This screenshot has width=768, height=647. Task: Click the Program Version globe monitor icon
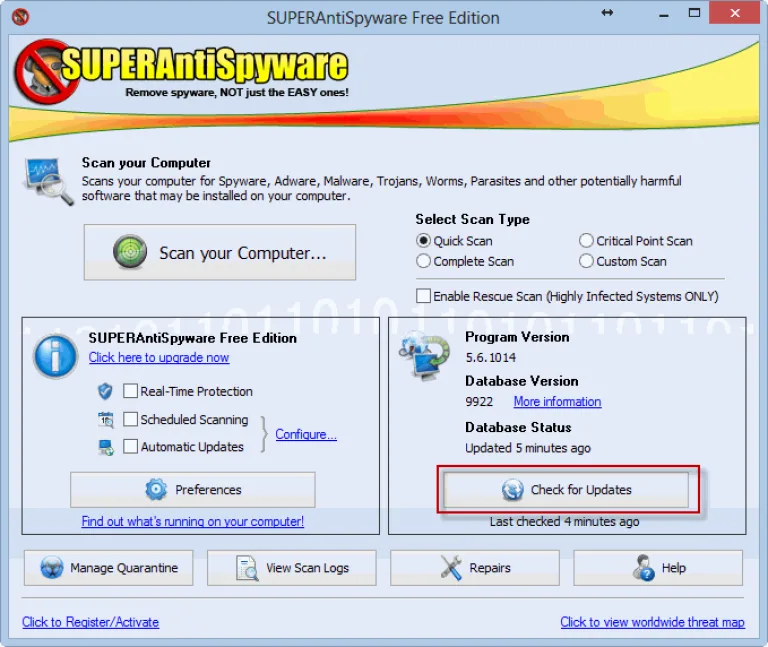tap(424, 356)
